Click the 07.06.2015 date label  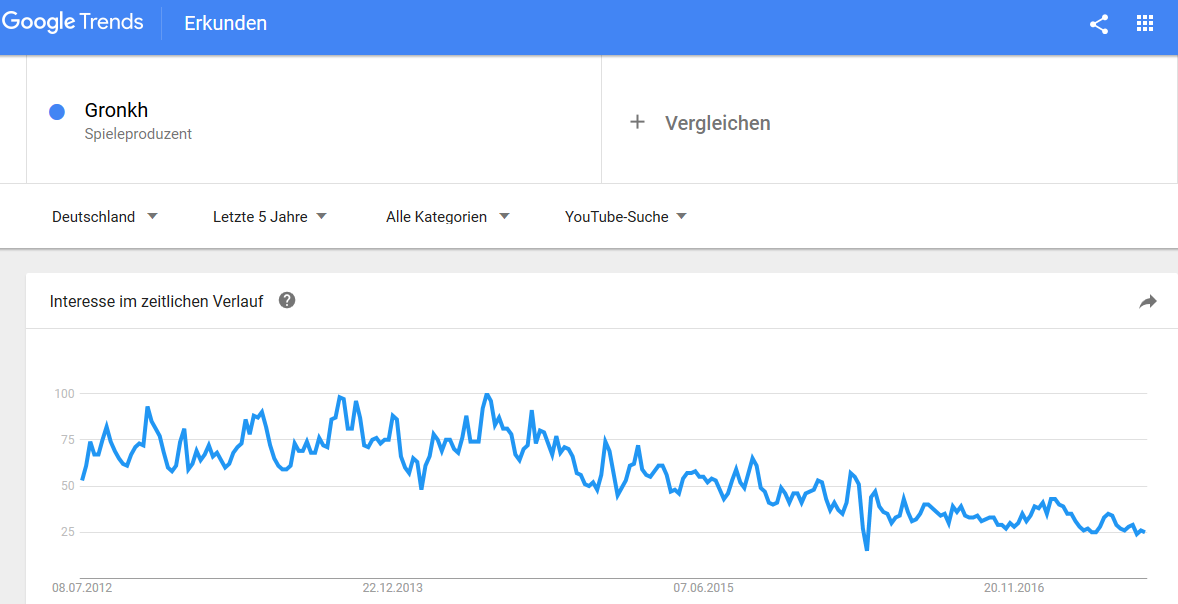pyautogui.click(x=703, y=588)
